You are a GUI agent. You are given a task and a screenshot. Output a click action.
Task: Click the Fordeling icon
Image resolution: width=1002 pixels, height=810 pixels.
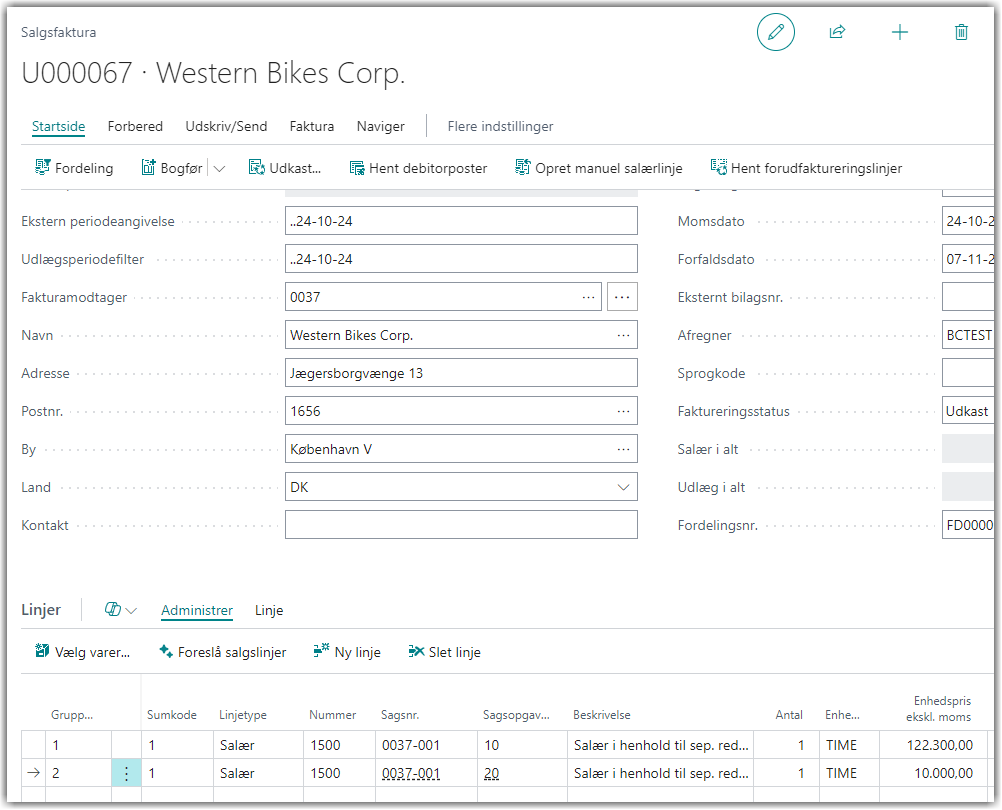click(42, 167)
